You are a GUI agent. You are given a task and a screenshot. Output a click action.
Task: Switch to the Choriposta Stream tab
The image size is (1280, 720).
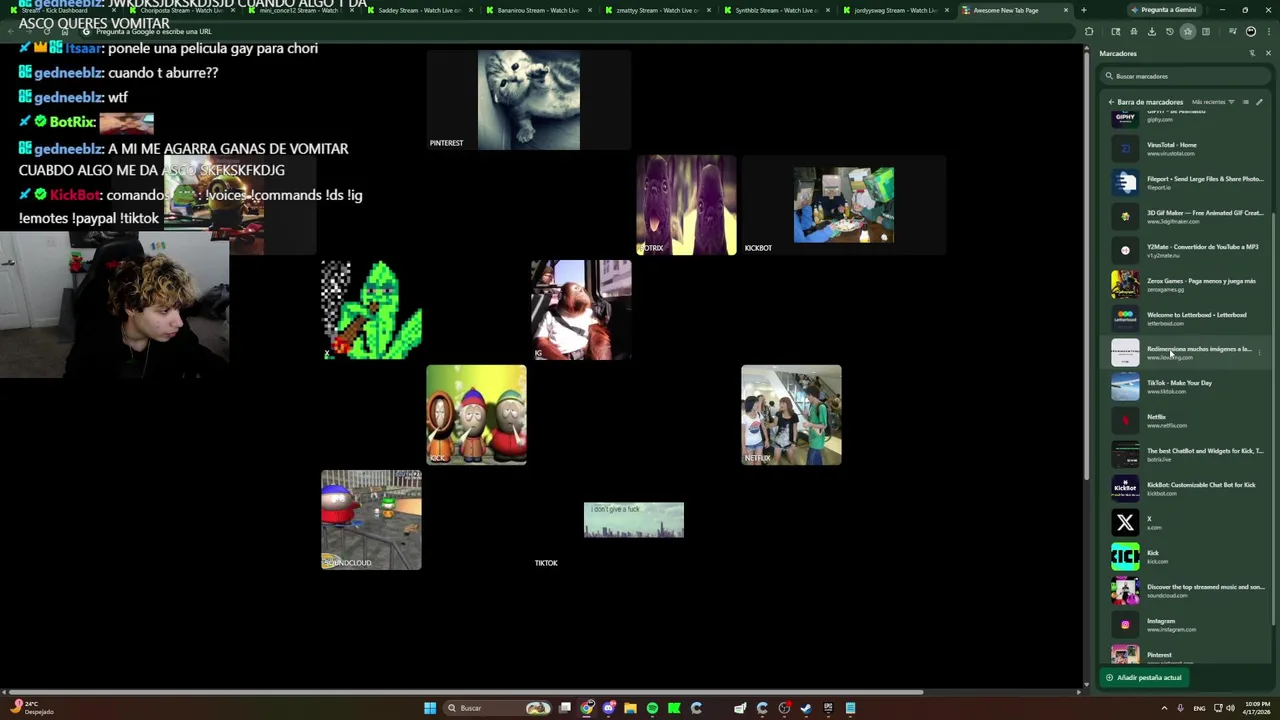pos(182,10)
